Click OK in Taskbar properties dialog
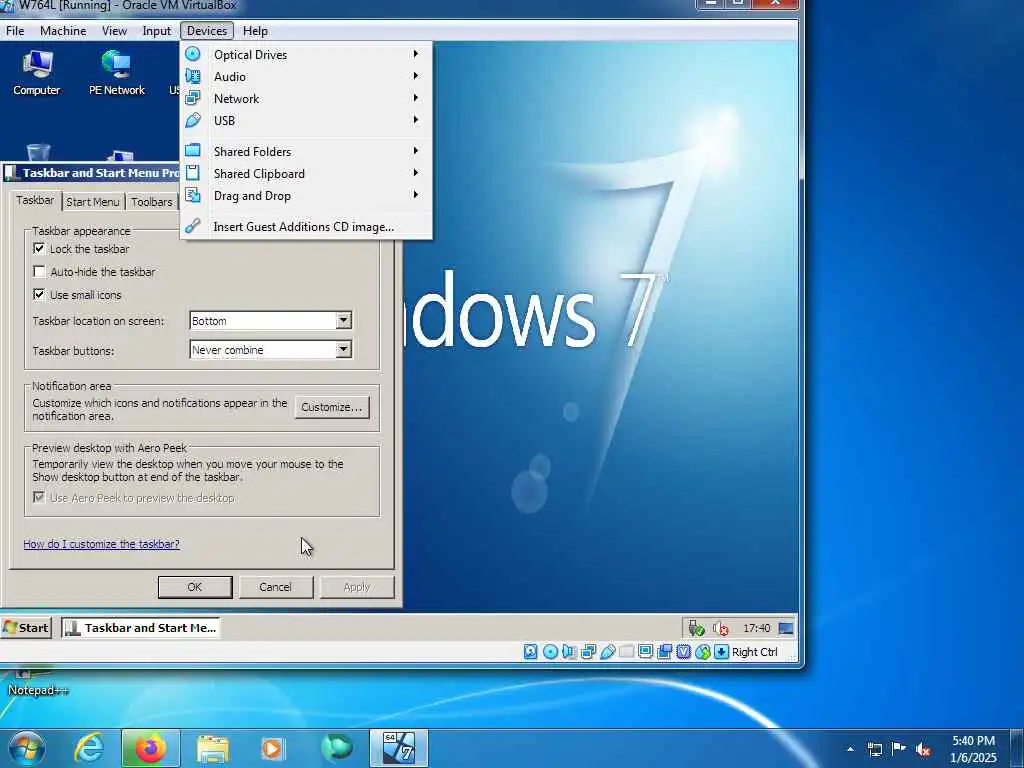The width and height of the screenshot is (1024, 768). tap(195, 586)
